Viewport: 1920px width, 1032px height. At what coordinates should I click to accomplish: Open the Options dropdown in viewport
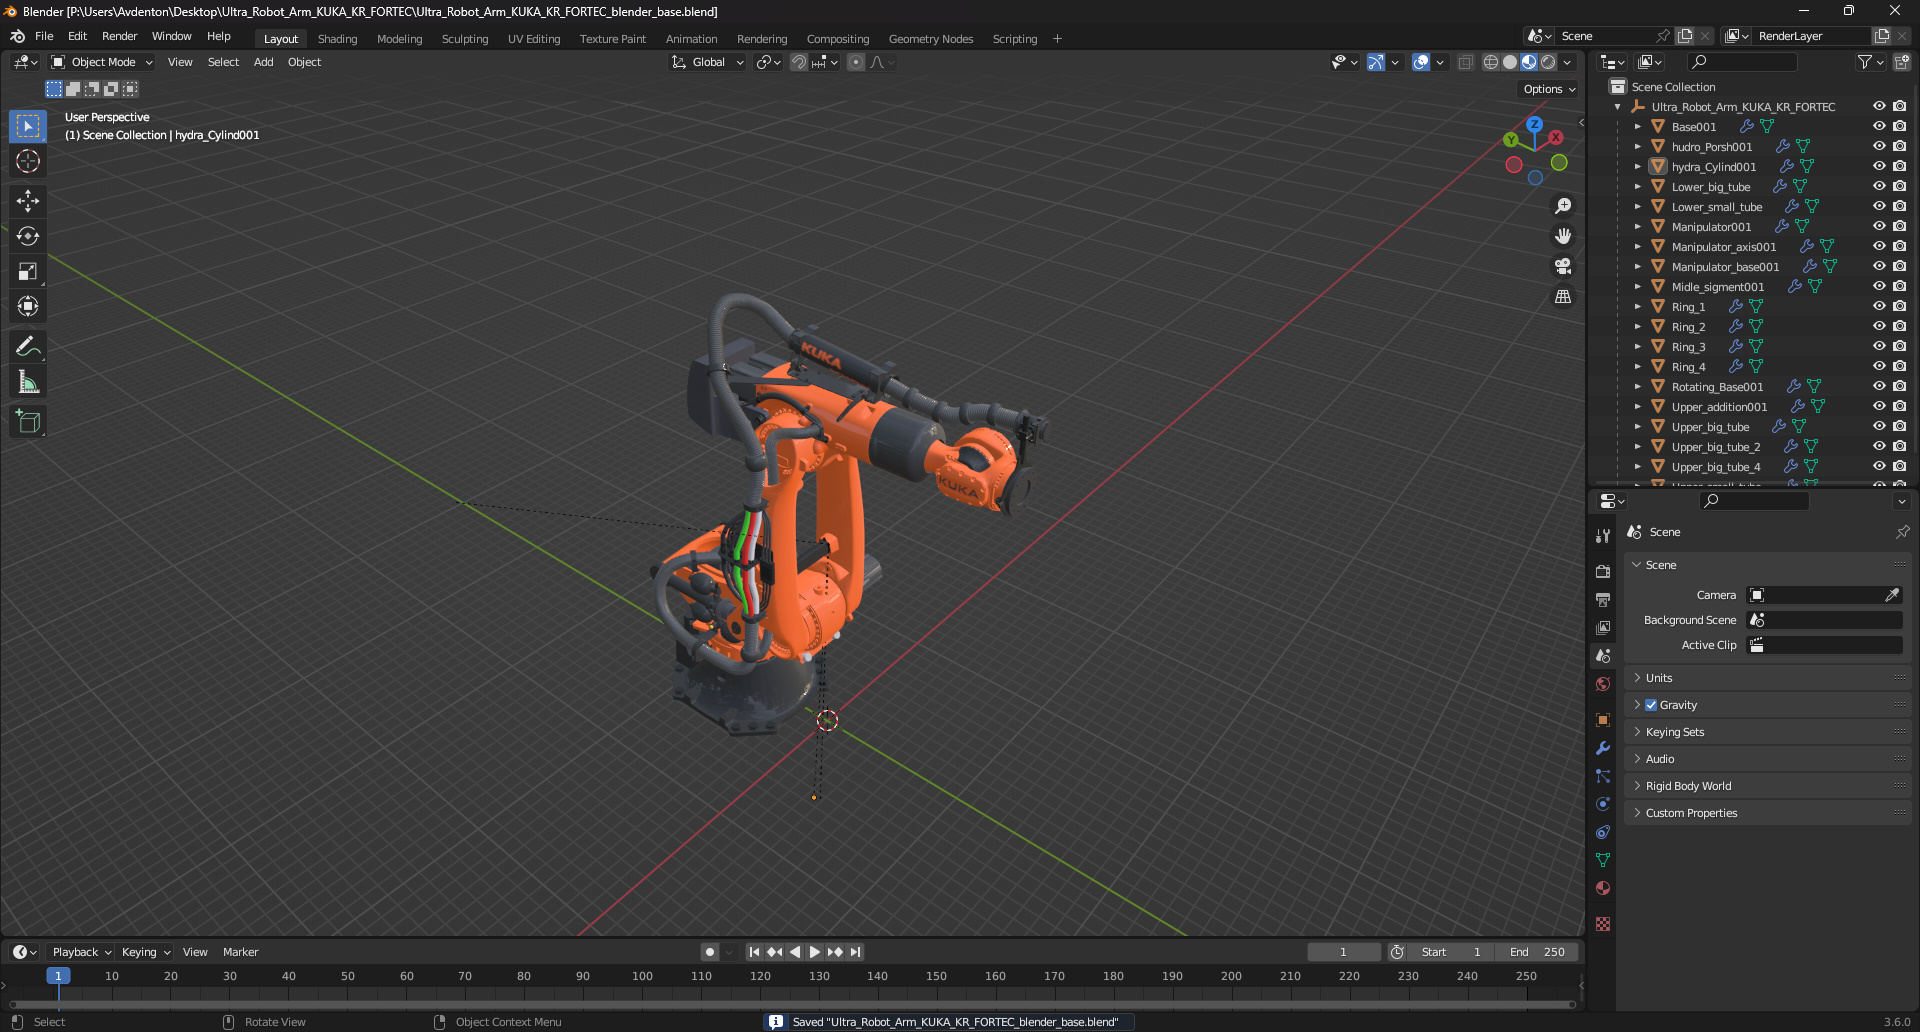(1549, 89)
